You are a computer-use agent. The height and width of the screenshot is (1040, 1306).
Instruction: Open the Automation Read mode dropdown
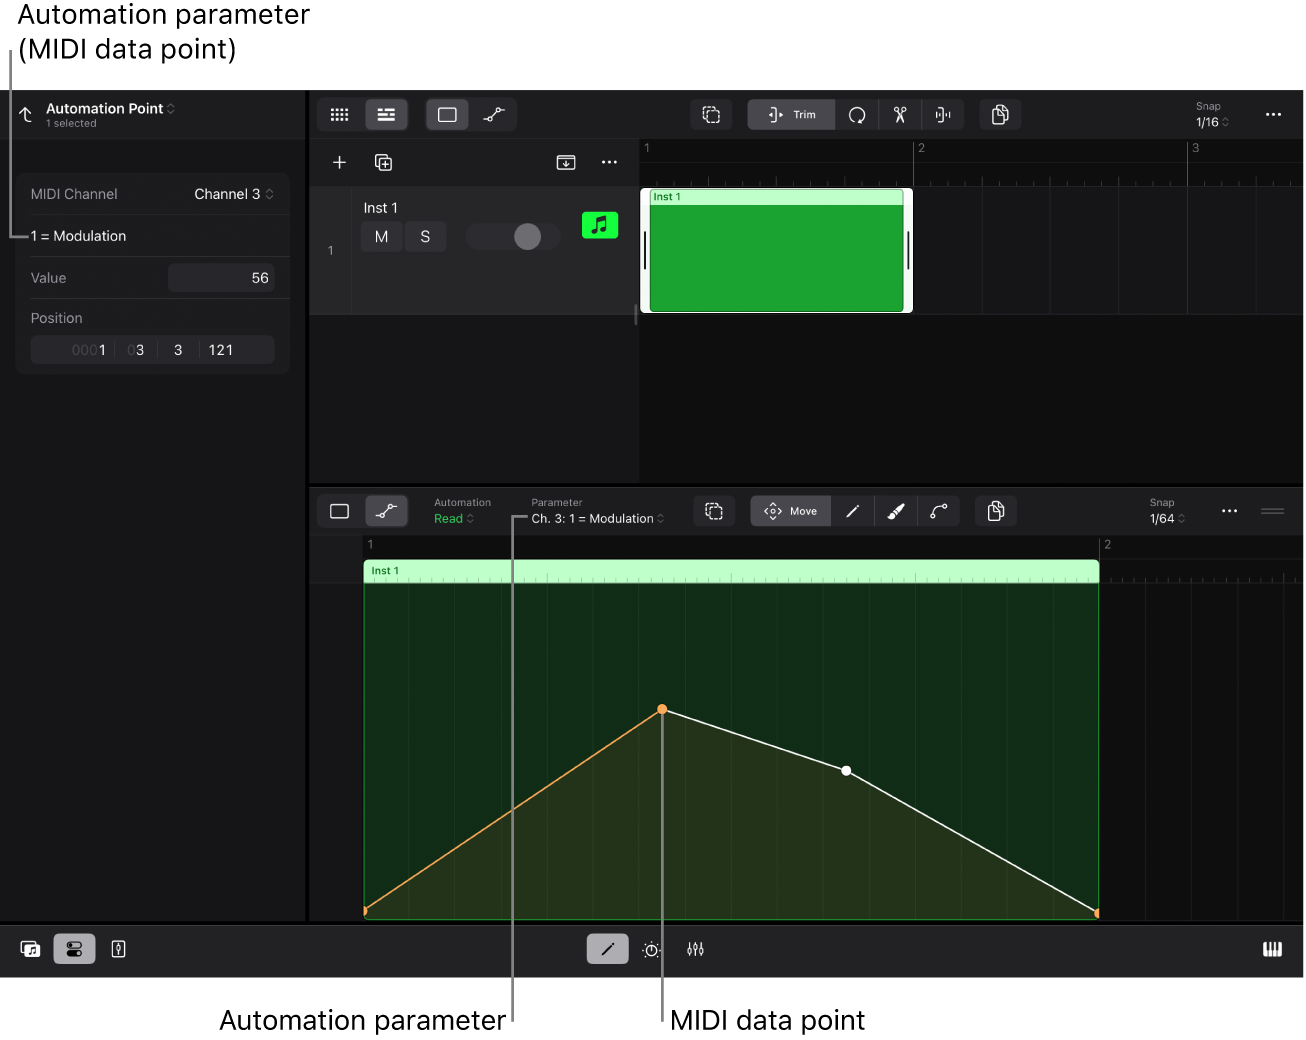[453, 518]
